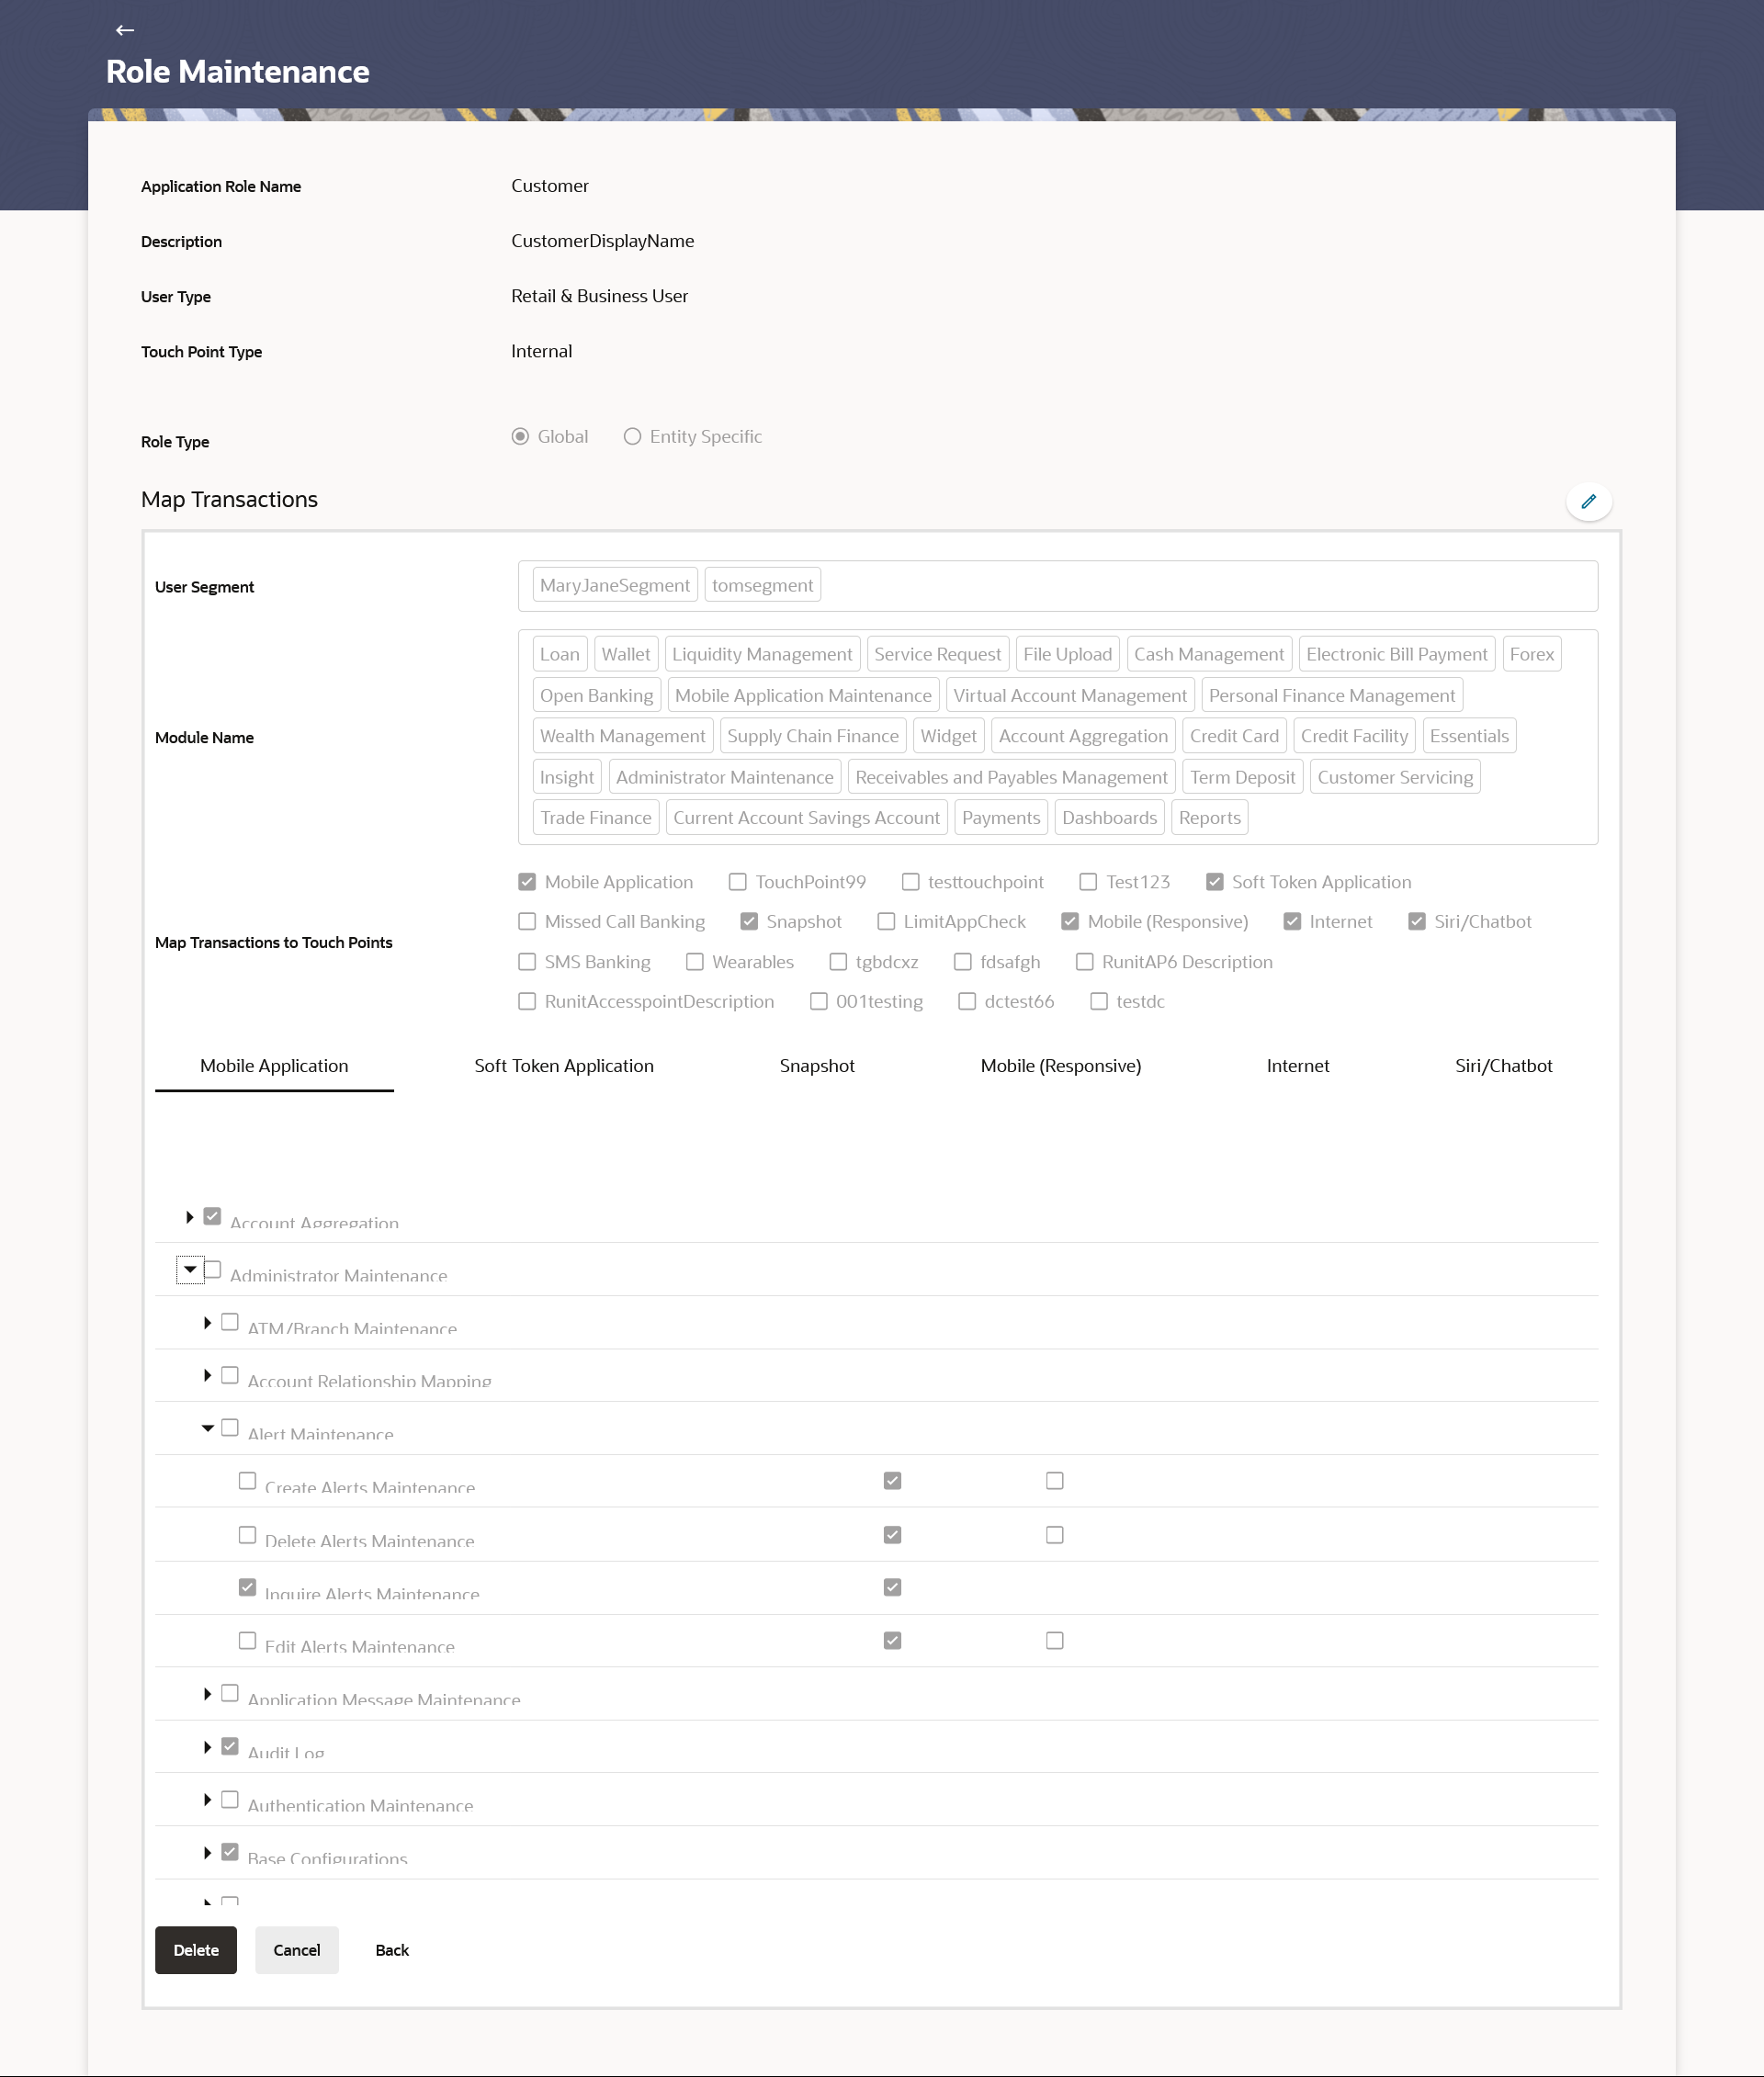This screenshot has width=1764, height=2077.
Task: Collapse the Alert Maintenance node
Action: tap(207, 1428)
